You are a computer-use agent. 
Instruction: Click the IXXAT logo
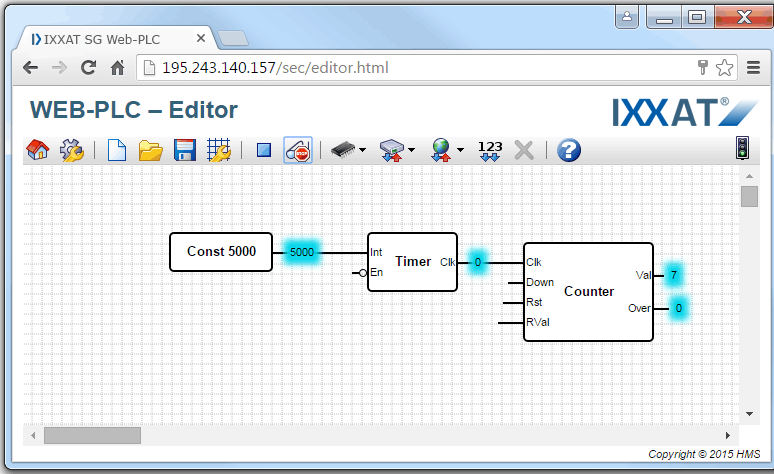click(685, 112)
